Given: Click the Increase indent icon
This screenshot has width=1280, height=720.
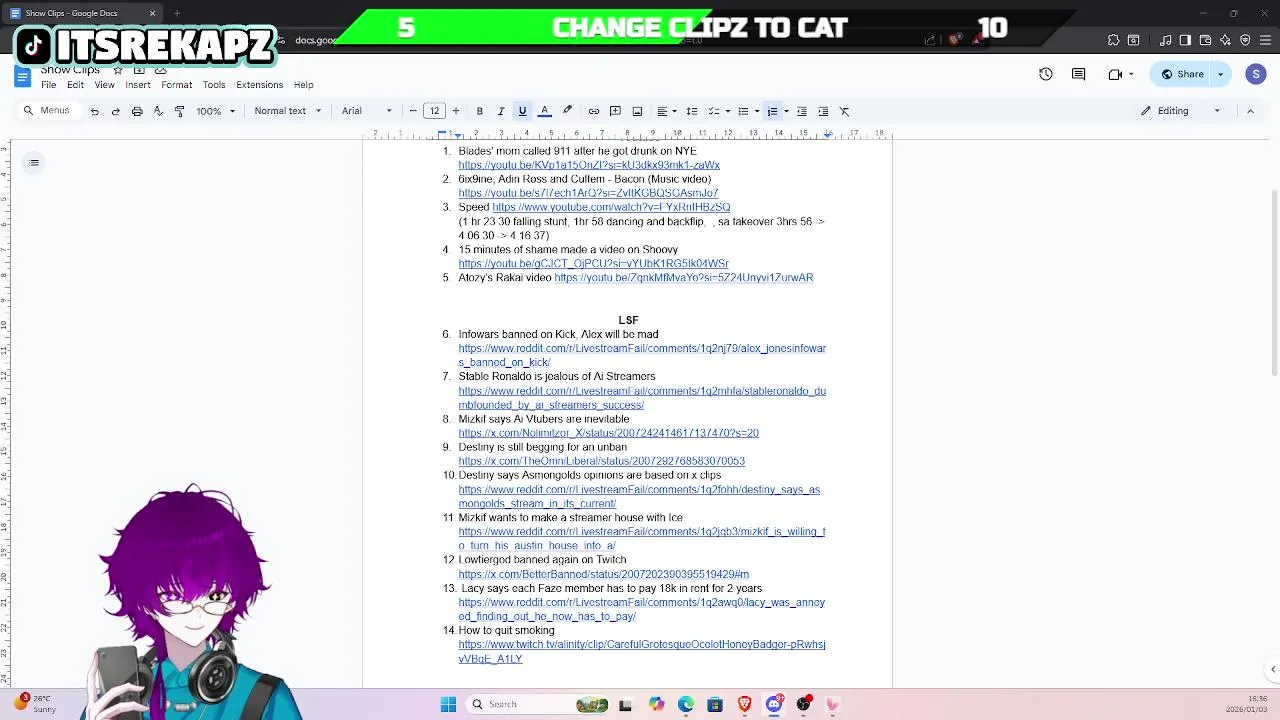Looking at the screenshot, I should point(823,111).
